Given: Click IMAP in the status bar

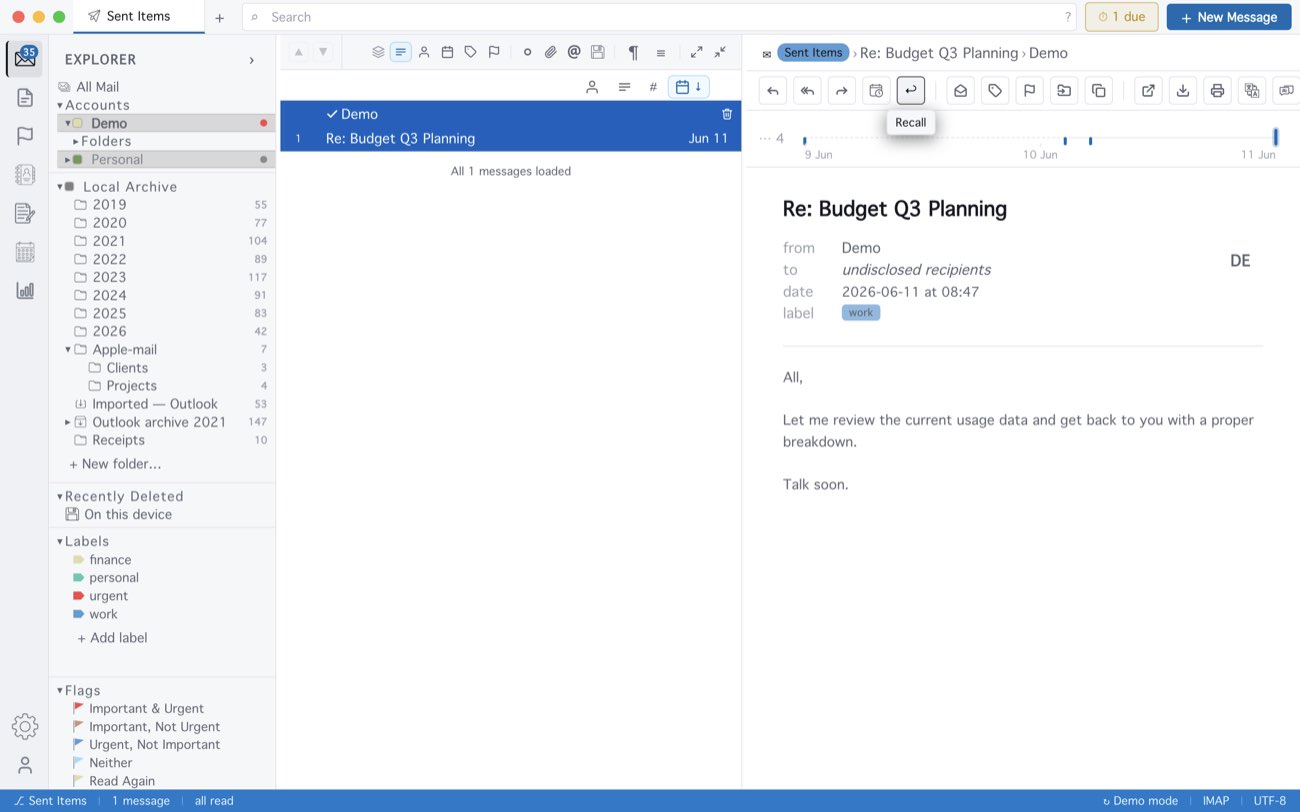Looking at the screenshot, I should (x=1216, y=801).
